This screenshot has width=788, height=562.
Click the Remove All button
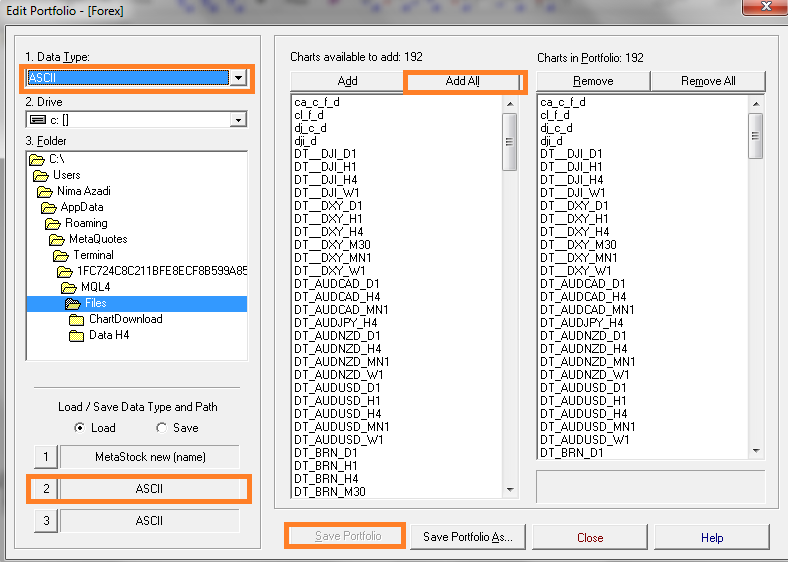point(708,81)
